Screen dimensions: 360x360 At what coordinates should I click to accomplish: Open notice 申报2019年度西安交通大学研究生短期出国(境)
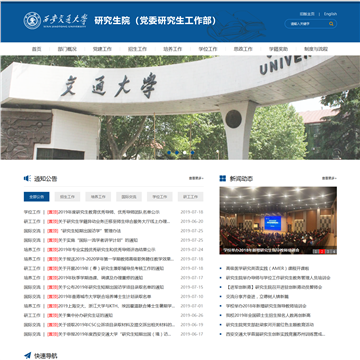point(109,334)
